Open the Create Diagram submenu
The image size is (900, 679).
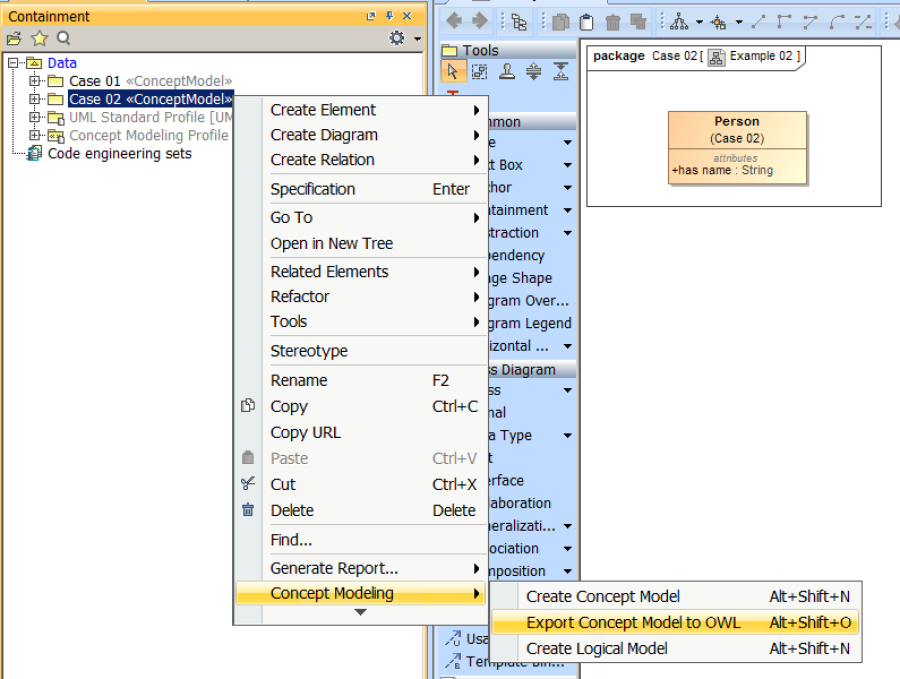(324, 135)
